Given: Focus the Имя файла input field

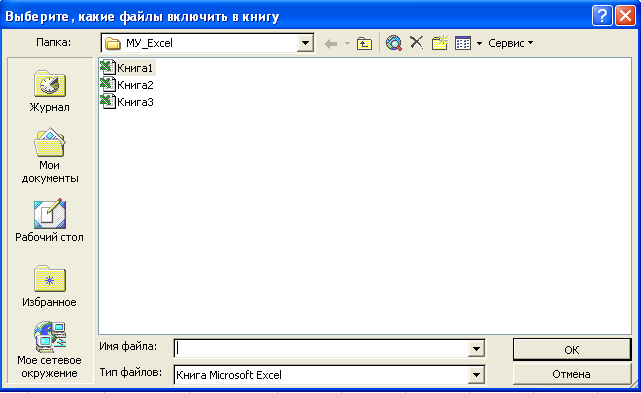Looking at the screenshot, I should (321, 349).
